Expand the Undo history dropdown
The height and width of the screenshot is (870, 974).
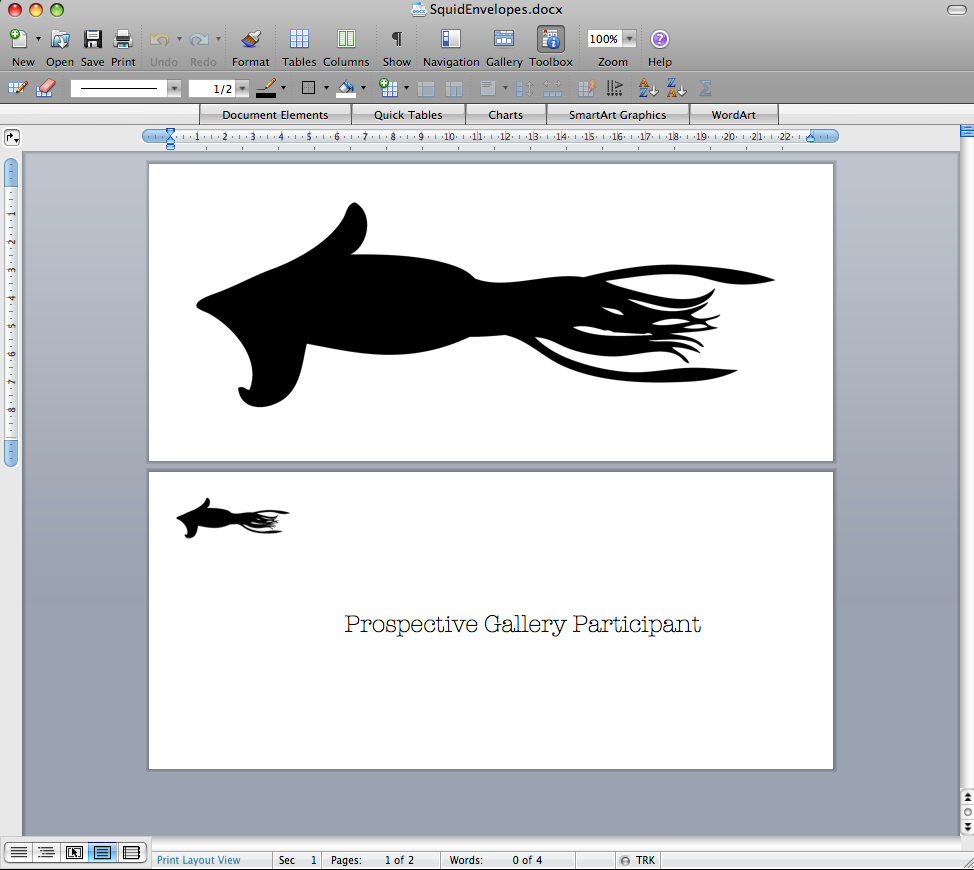179,39
